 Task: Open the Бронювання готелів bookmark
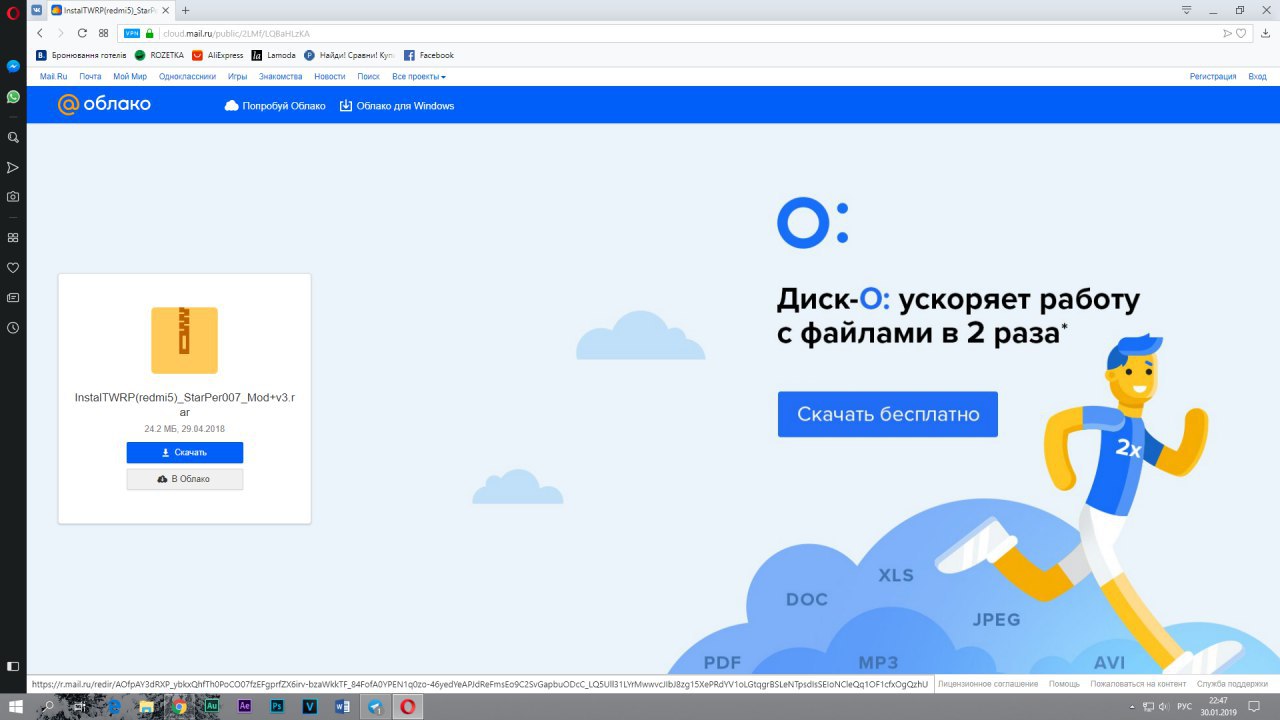coord(81,55)
